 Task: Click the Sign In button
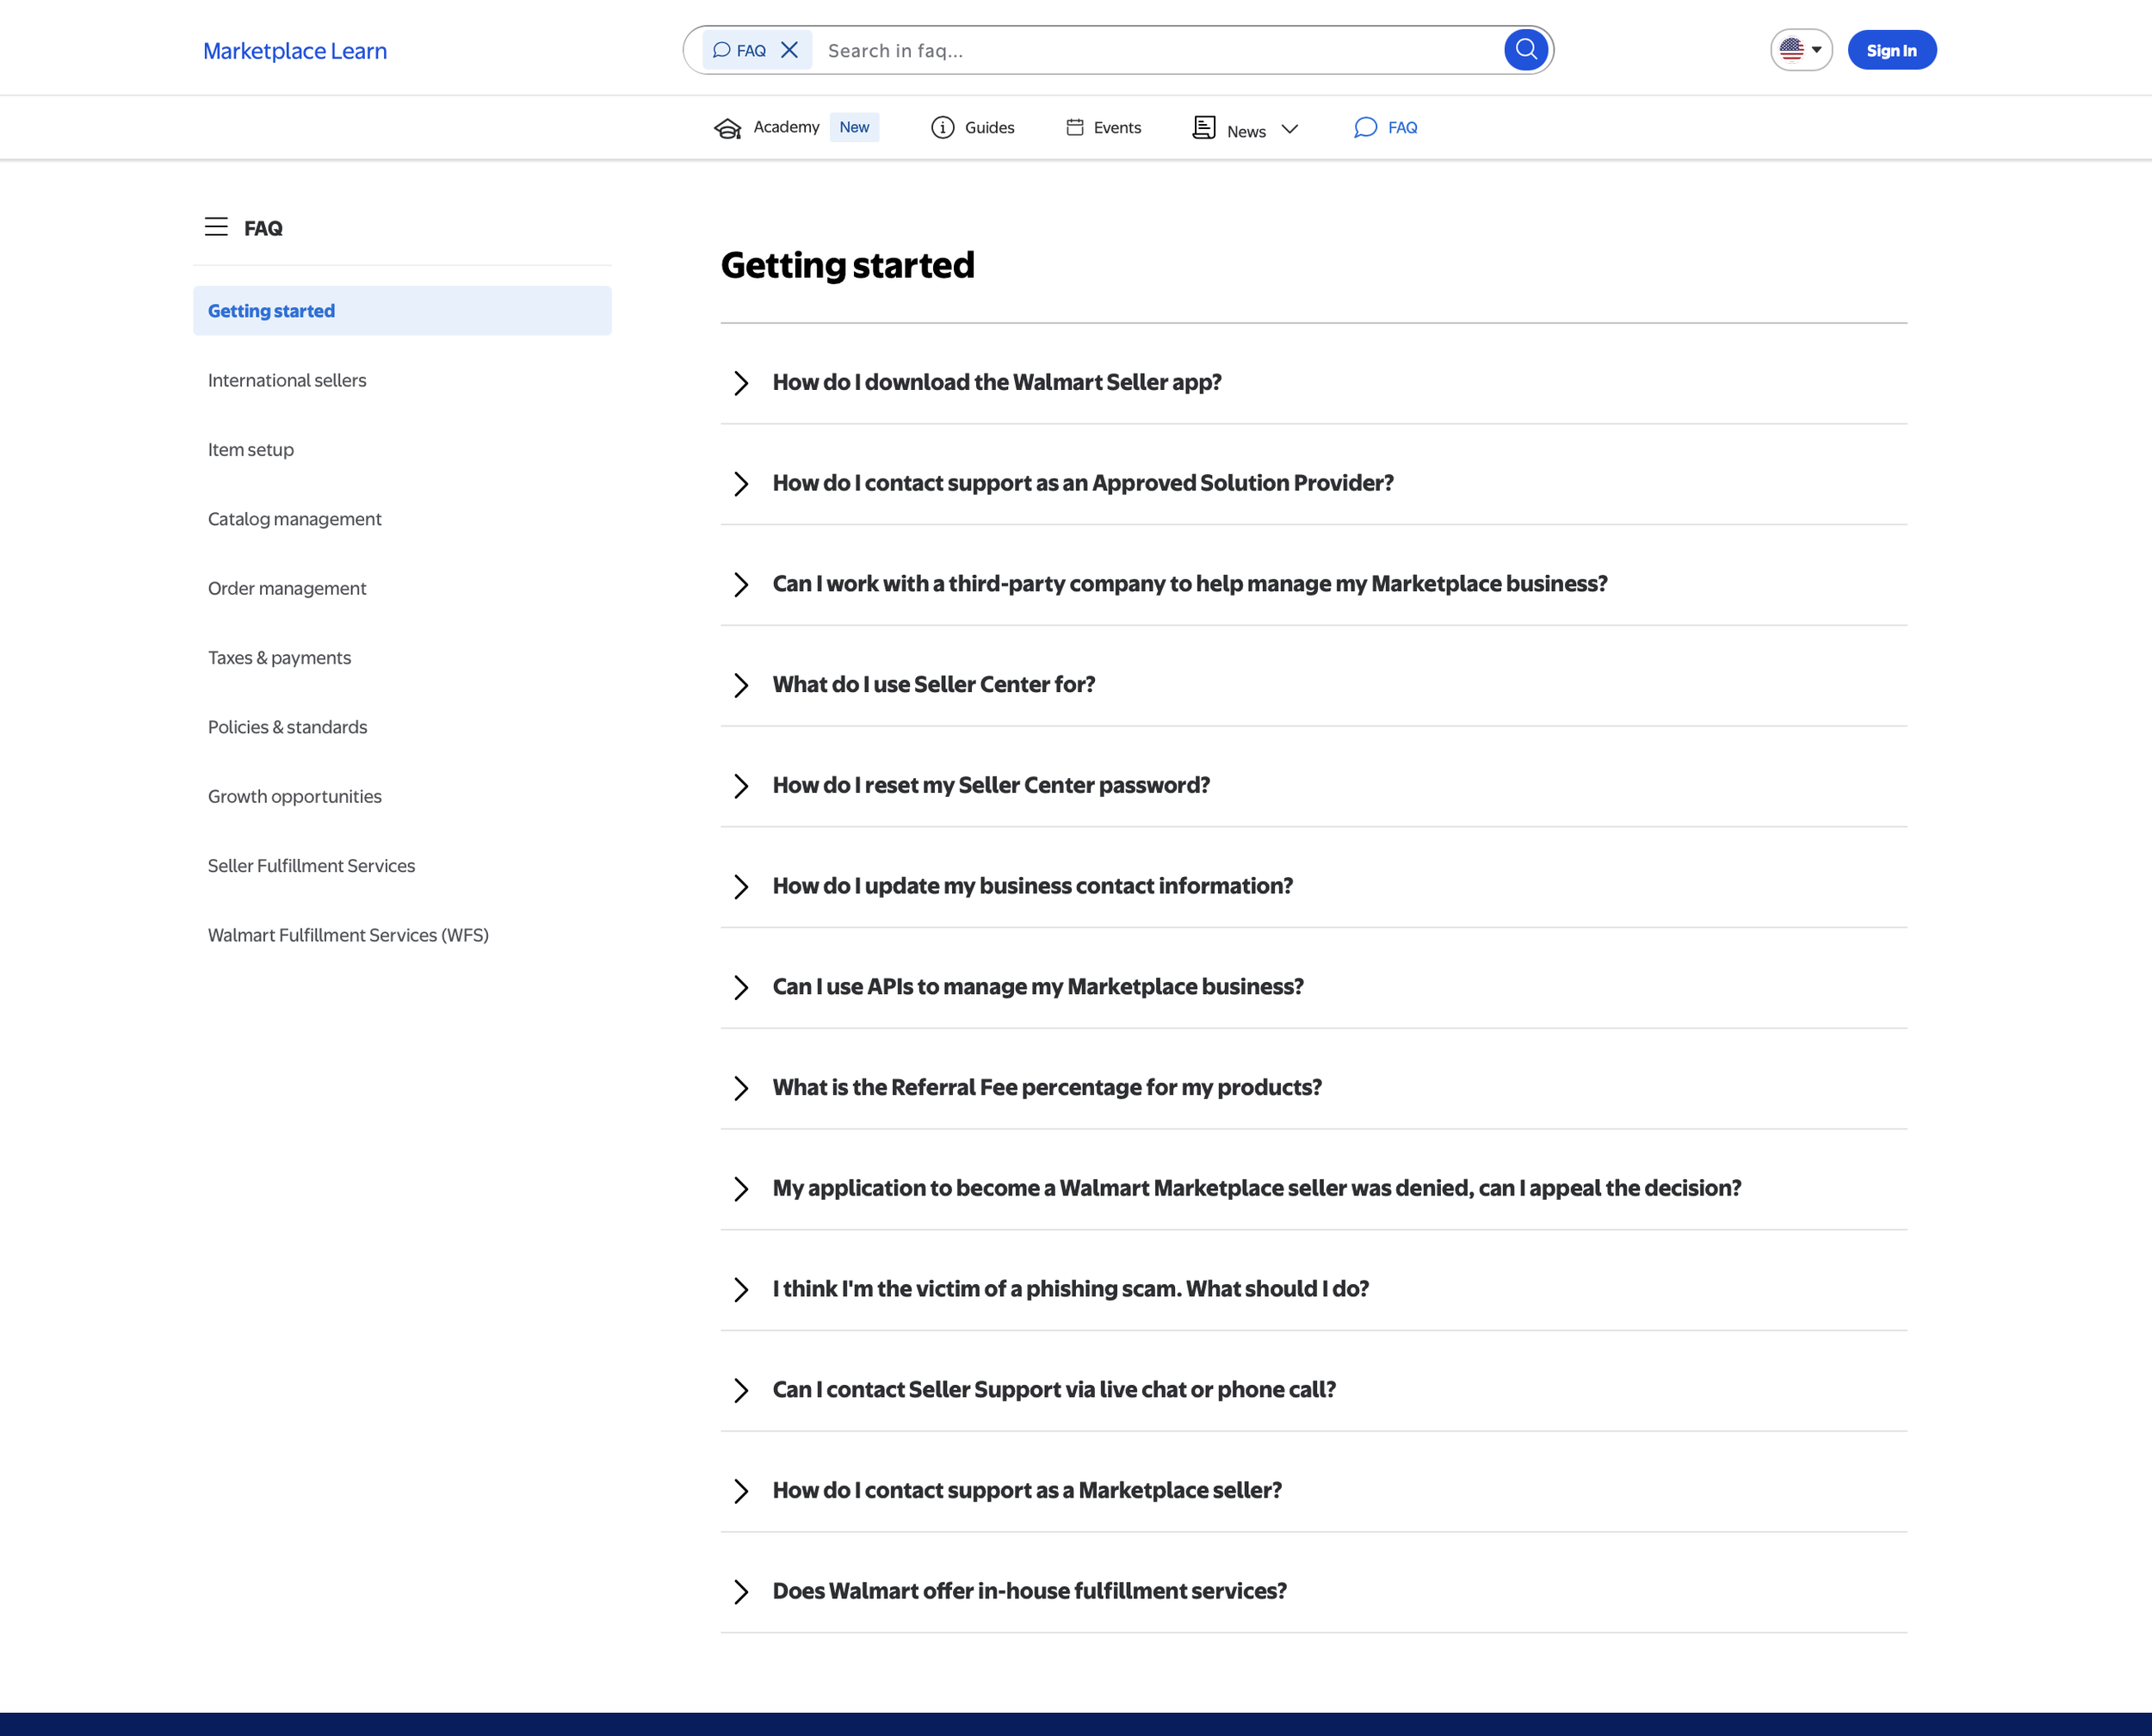click(1890, 50)
